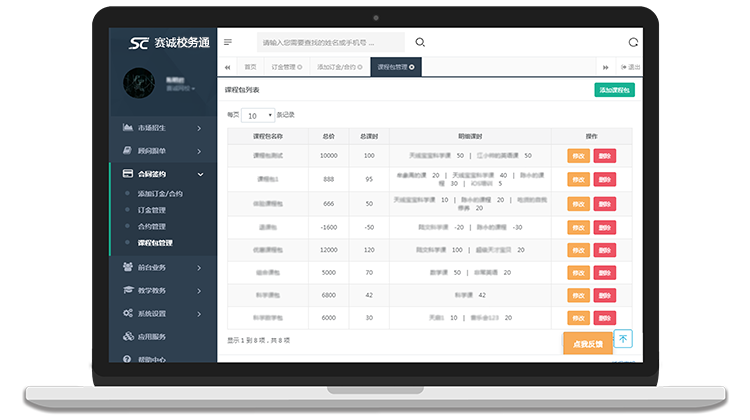The image size is (750, 420).
Task: Click the 顾问跟单 sidebar icon
Action: 127,151
